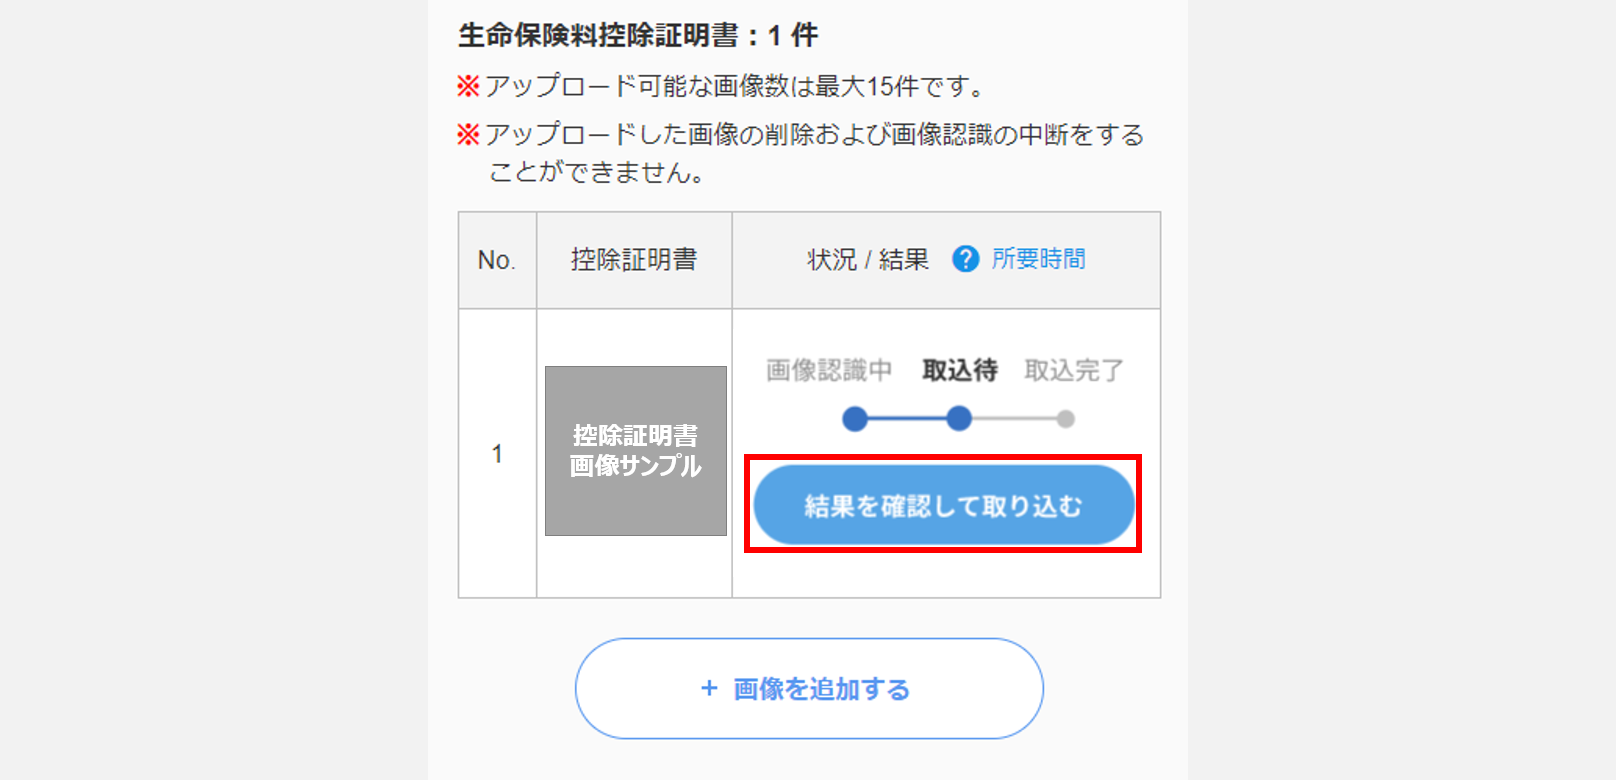Click the middle progress dot for 取込待
1616x780 pixels.
[x=959, y=419]
